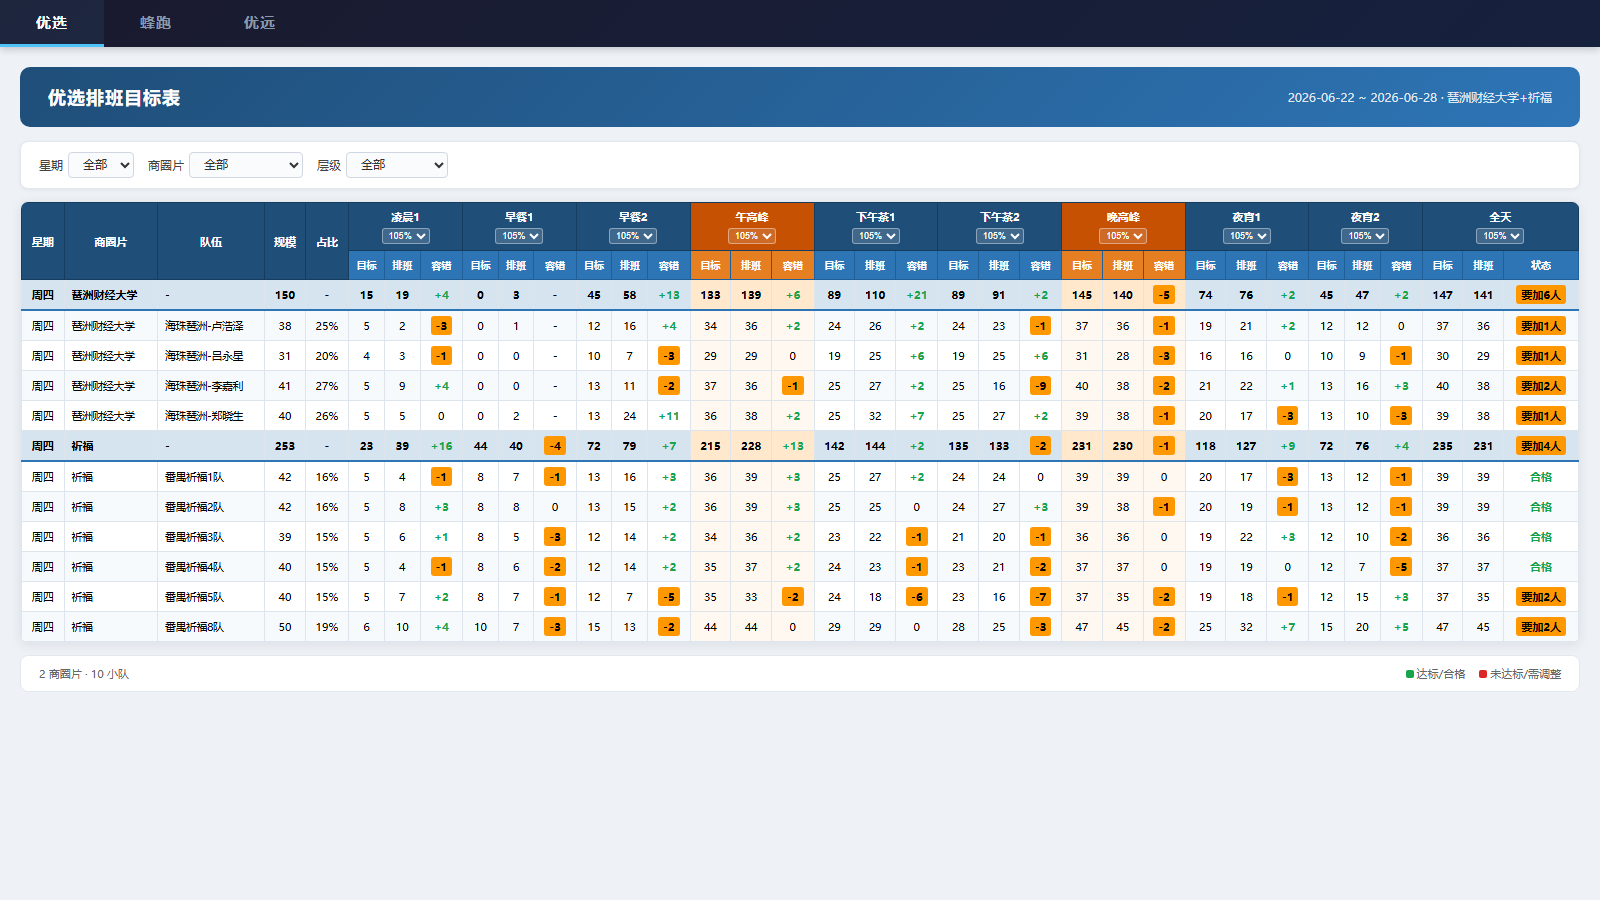
Task: Open the 商圈片 filter dropdown
Action: tap(246, 165)
